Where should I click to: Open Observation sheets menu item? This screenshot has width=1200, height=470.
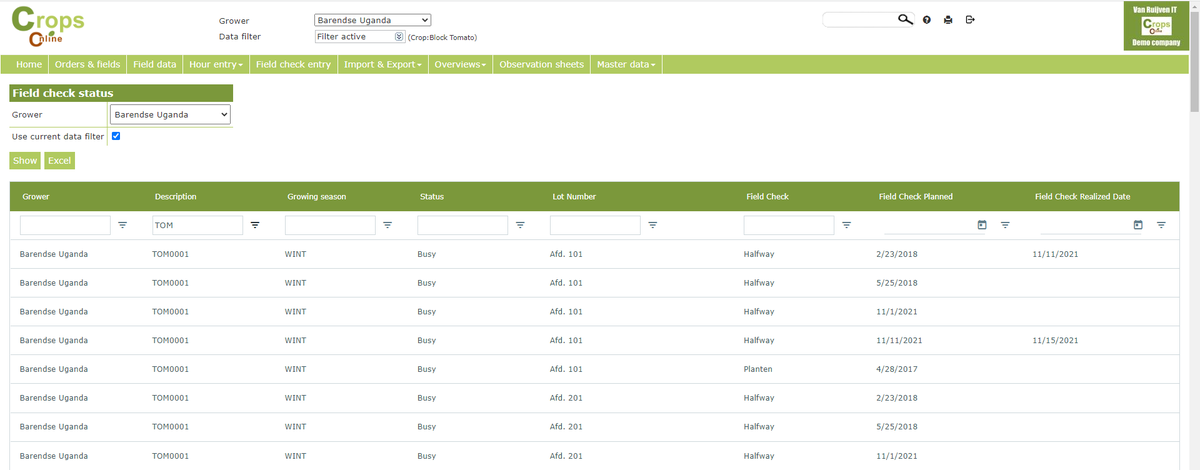(541, 65)
